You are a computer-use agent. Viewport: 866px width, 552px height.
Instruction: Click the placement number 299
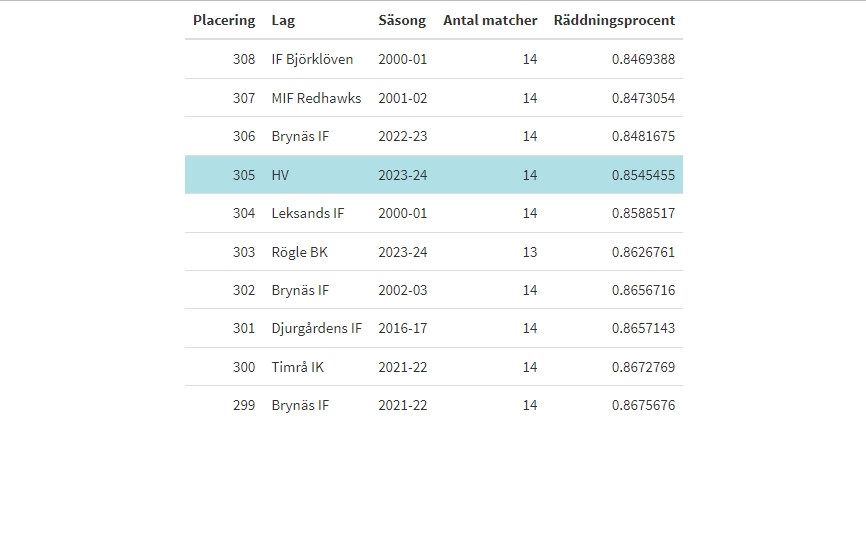pyautogui.click(x=244, y=405)
